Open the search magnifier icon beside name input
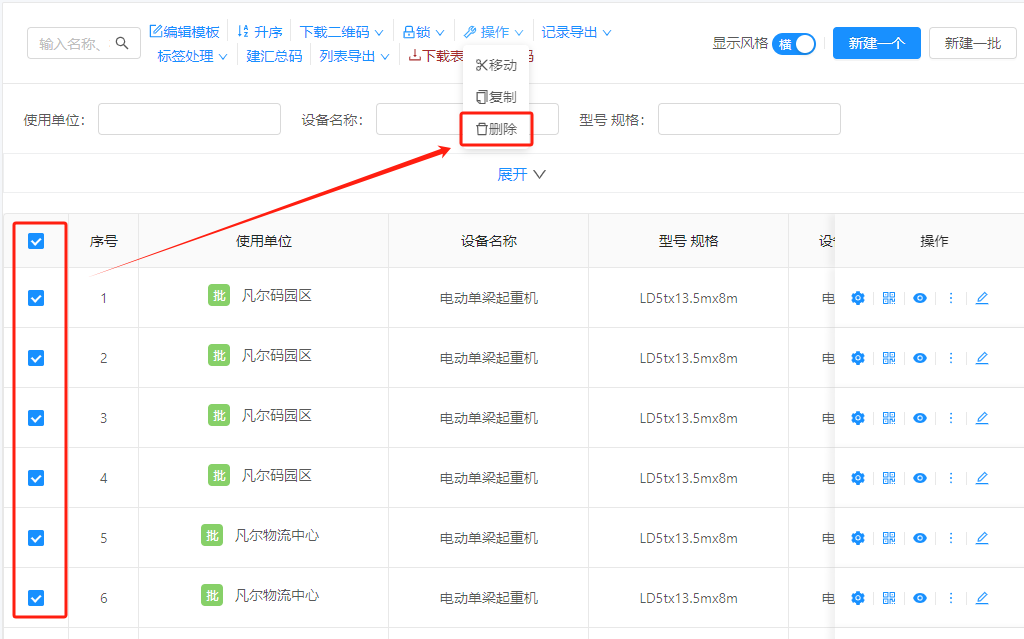Viewport: 1024px width, 639px height. [x=122, y=43]
